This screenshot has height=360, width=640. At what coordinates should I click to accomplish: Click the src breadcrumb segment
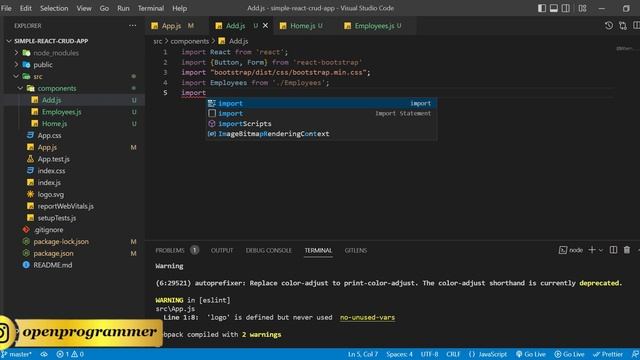coord(158,41)
